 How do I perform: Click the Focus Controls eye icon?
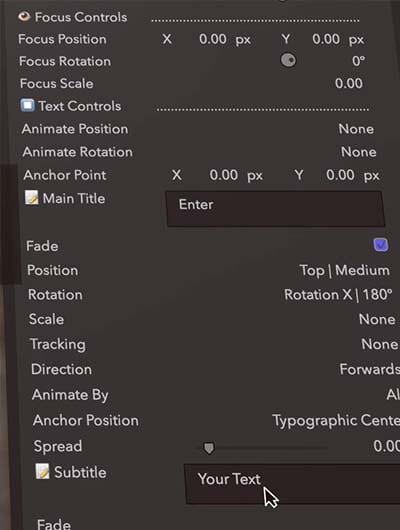click(24, 16)
